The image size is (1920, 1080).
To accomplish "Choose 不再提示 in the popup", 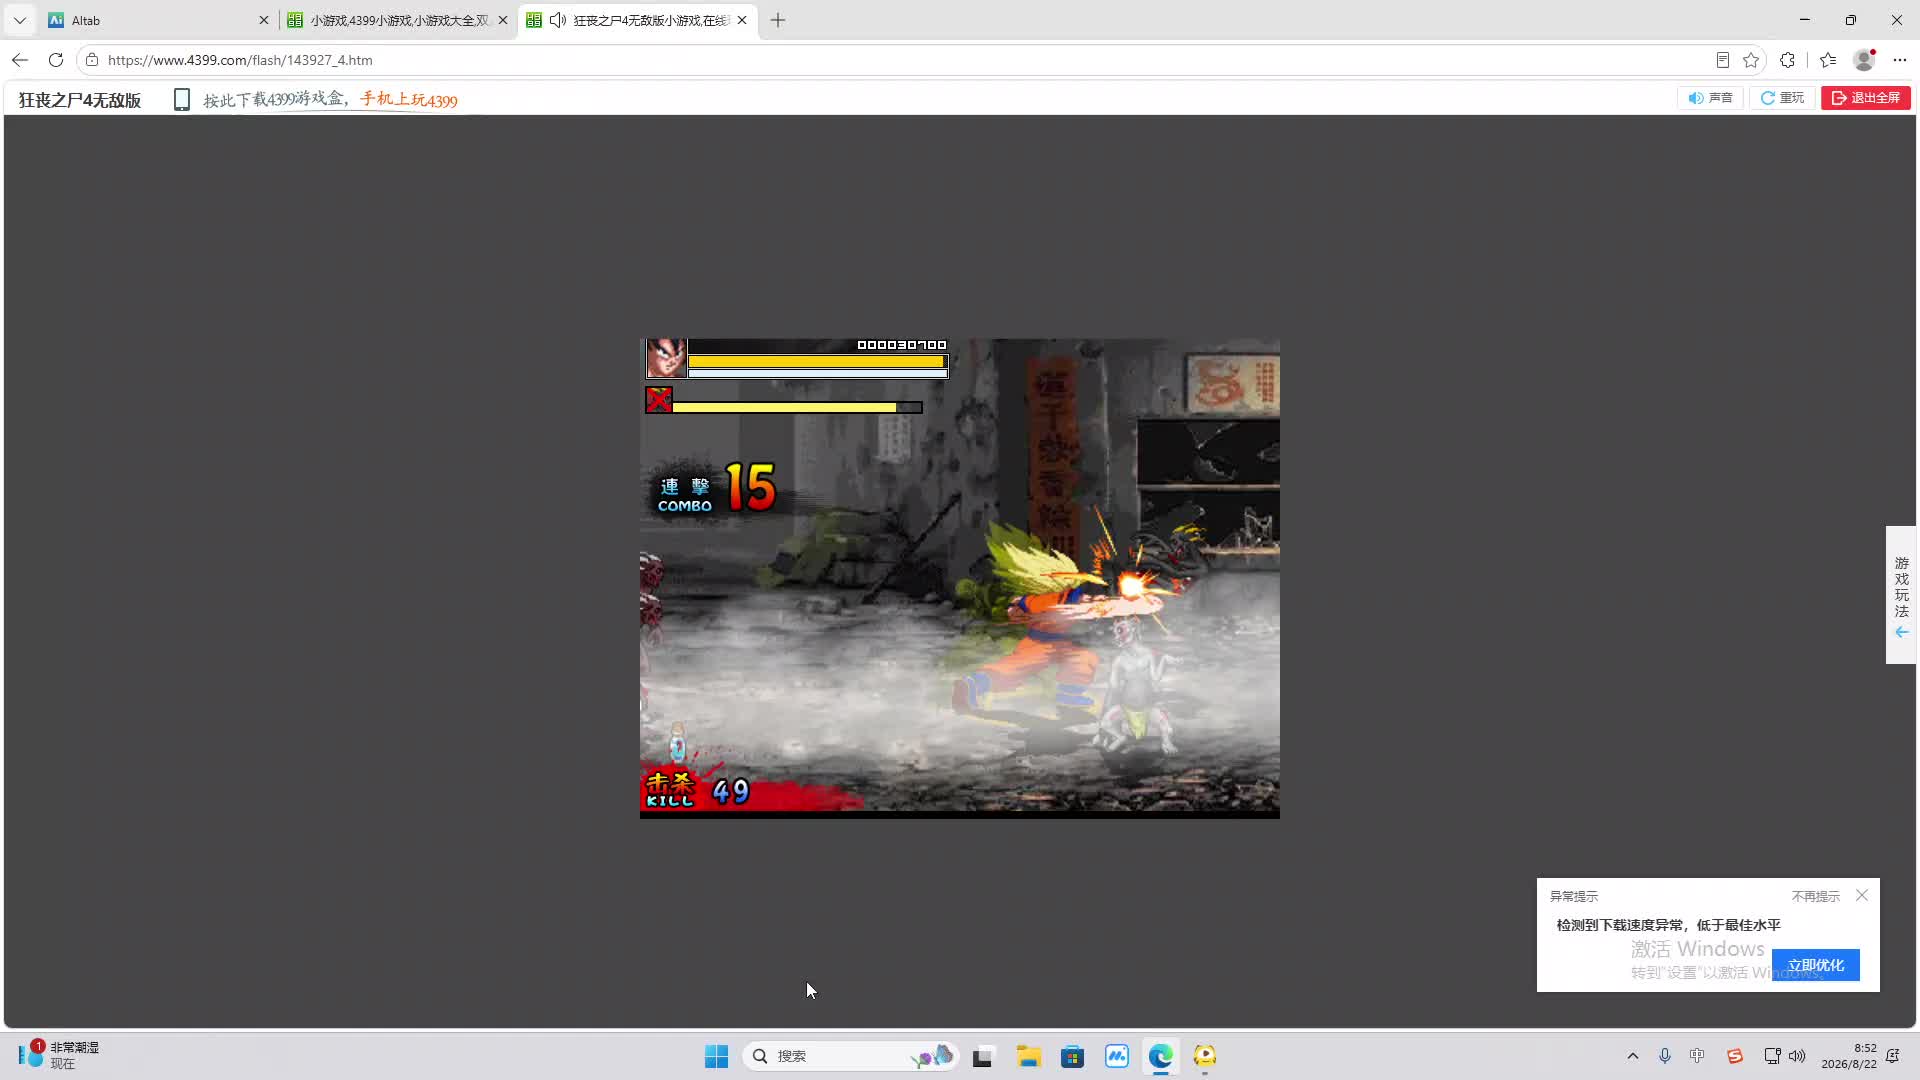I will click(1815, 896).
